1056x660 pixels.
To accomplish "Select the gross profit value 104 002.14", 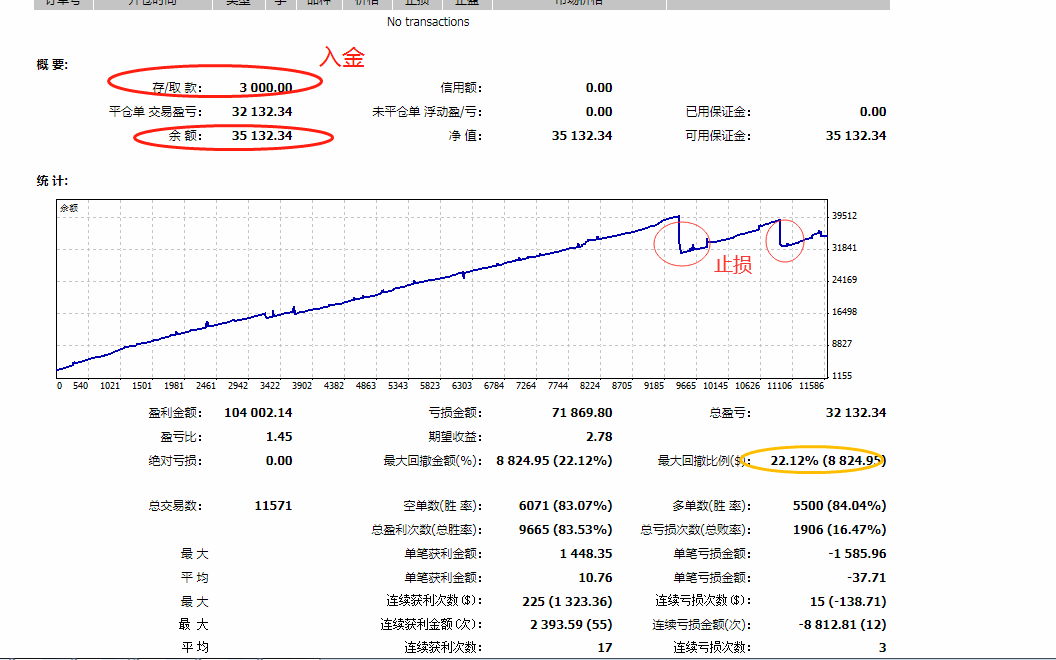I will pyautogui.click(x=258, y=413).
